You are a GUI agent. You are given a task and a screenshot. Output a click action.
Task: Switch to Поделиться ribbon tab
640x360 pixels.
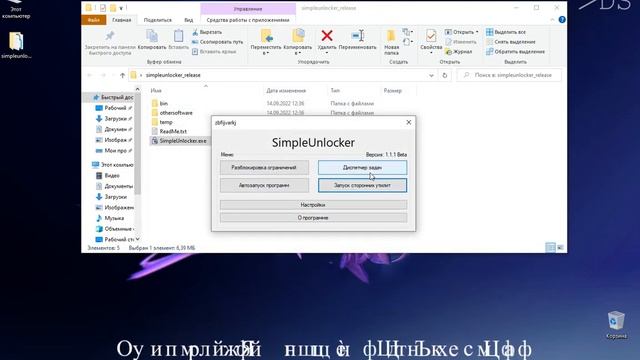click(158, 20)
